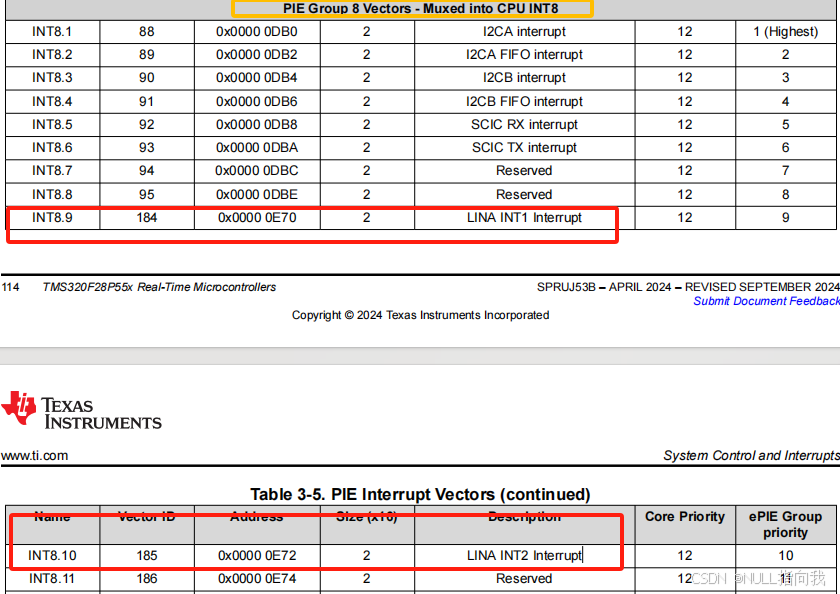The width and height of the screenshot is (840, 594).
Task: Select the INT8.9 name cell
Action: coord(52,217)
